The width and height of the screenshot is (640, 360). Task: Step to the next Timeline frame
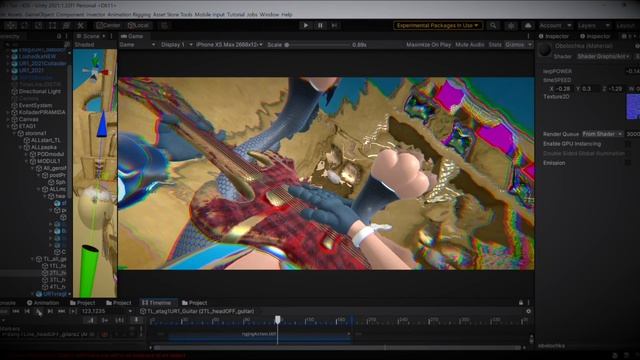(x=50, y=311)
